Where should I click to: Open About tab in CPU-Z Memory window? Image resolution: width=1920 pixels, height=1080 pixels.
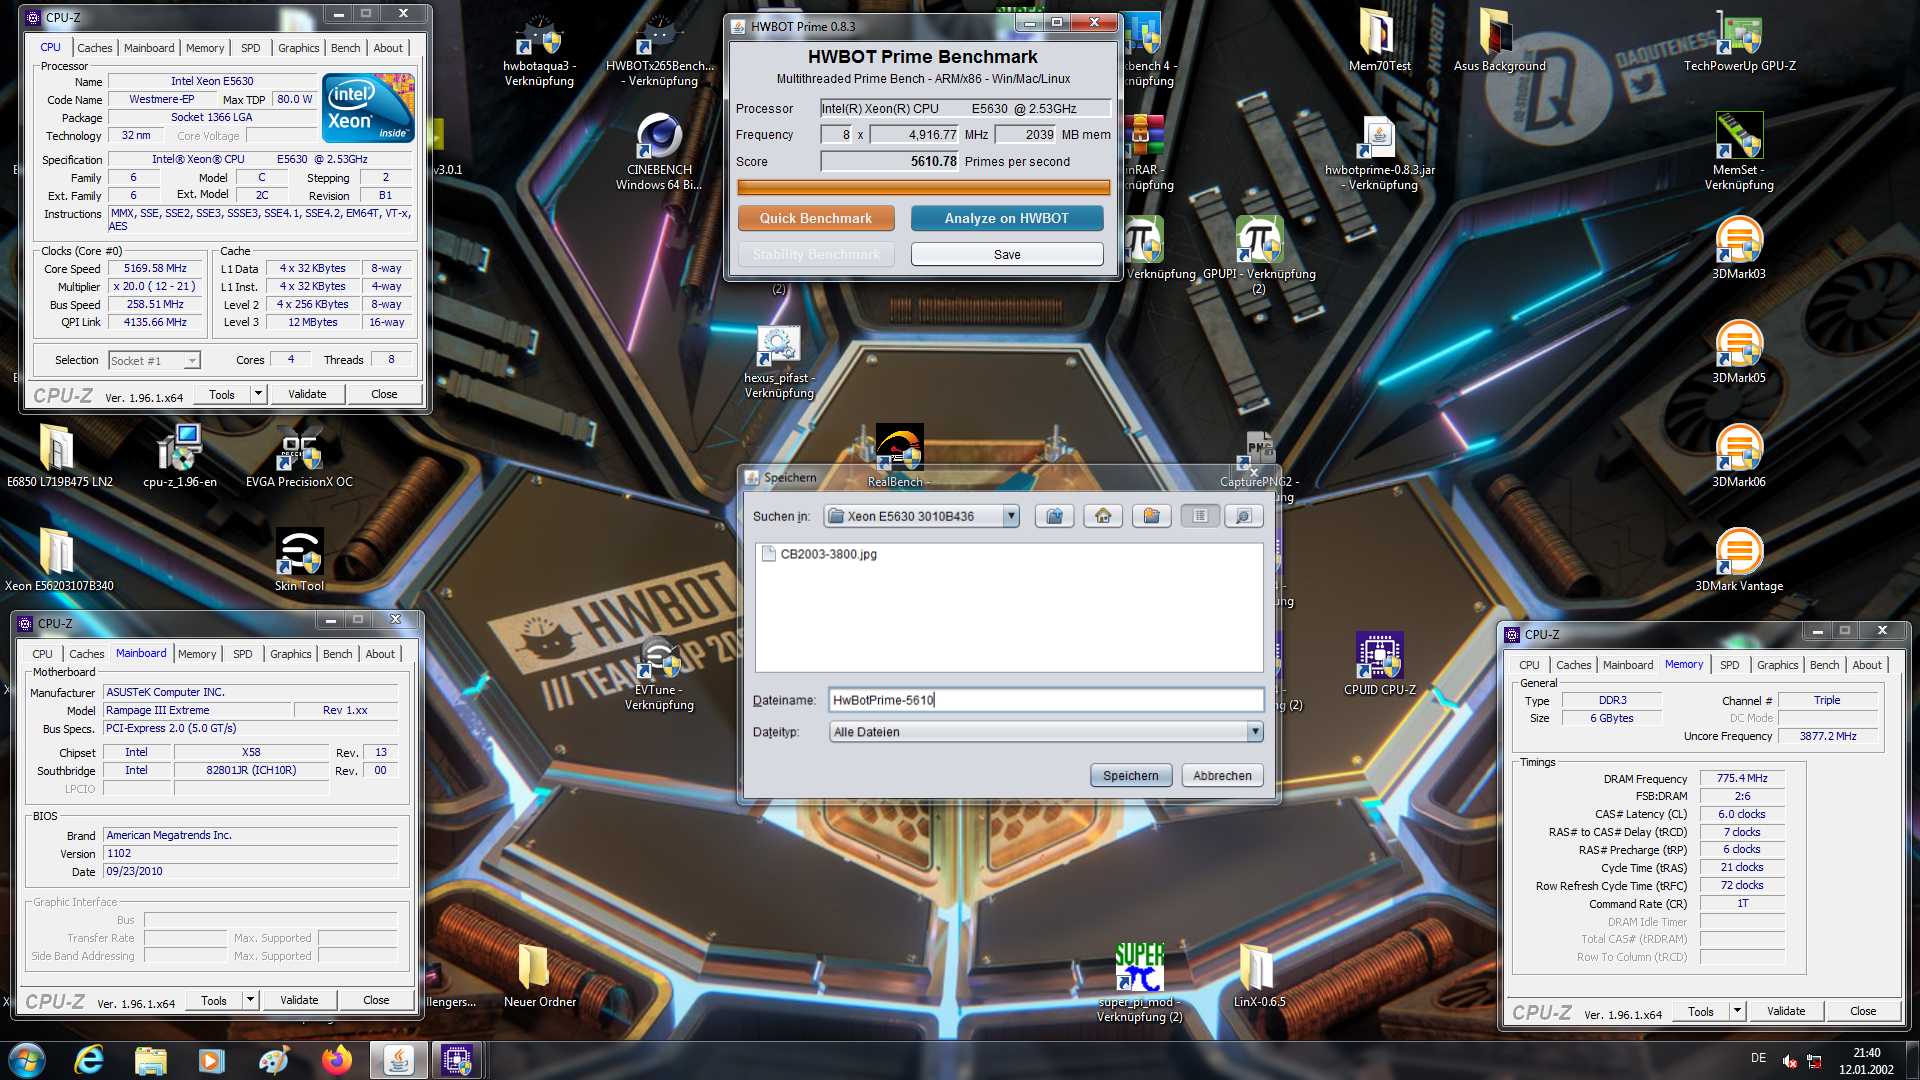[x=1866, y=665]
